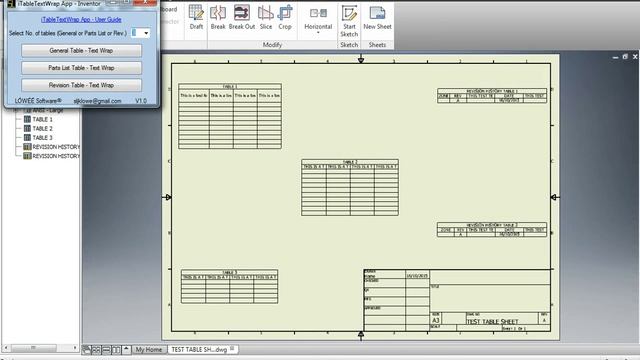Click the browser scrollbar right arrow
Viewport: 640px width, 360px height.
(x=75, y=348)
